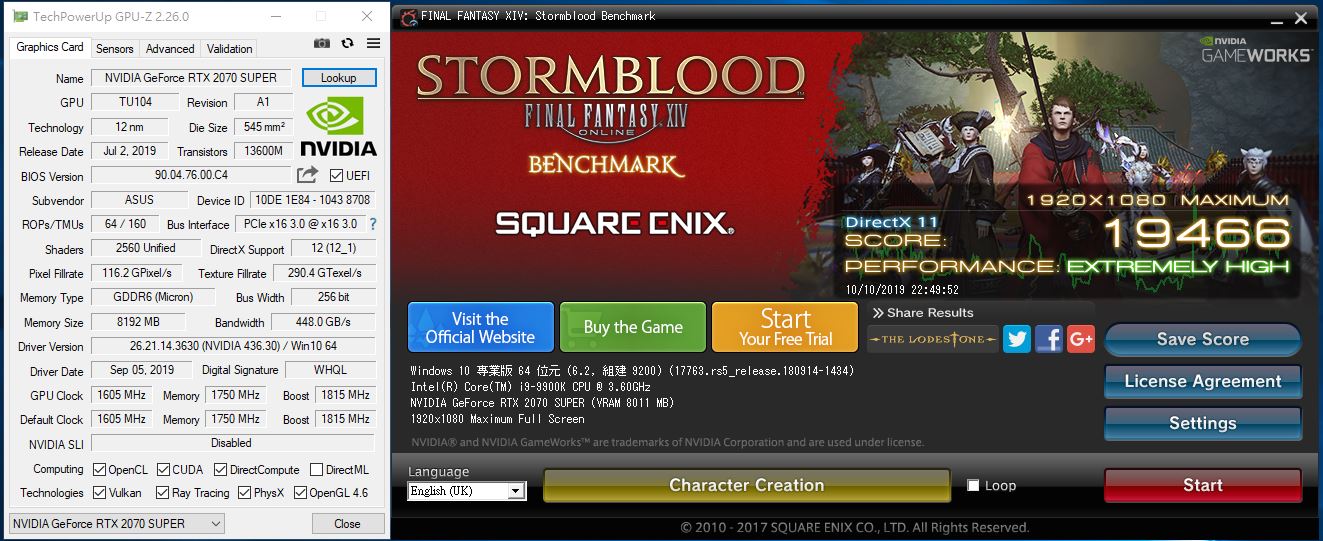Toggle the Ray Tracing checkbox
1323x541 pixels.
point(161,493)
